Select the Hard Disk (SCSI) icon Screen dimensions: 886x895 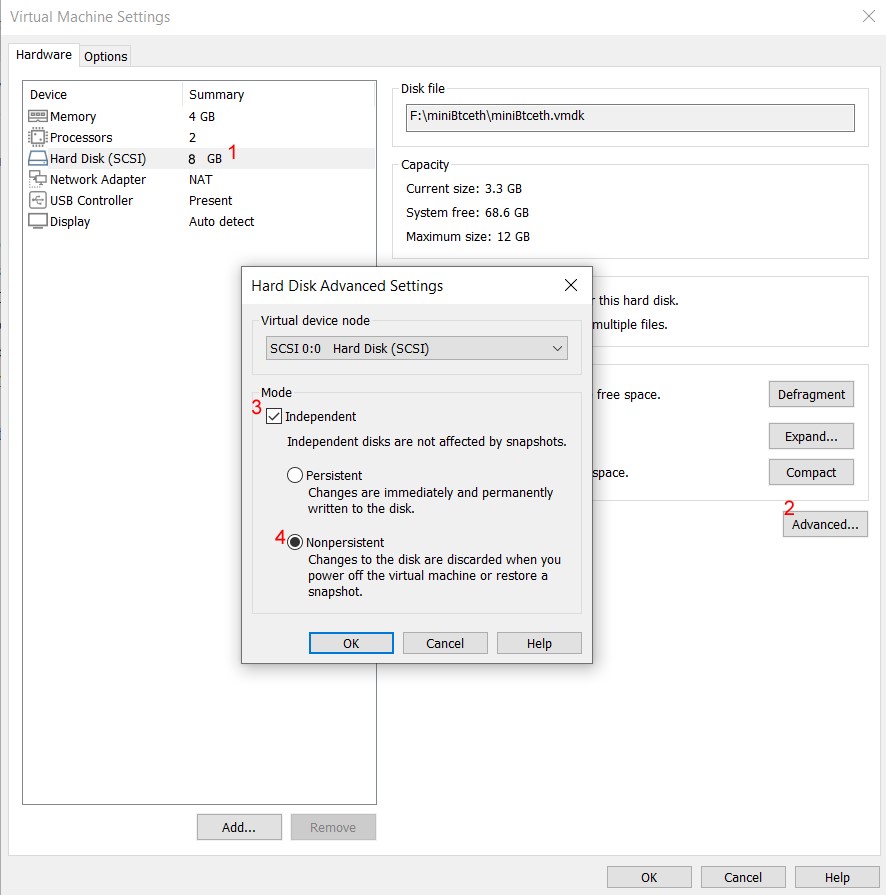point(38,159)
